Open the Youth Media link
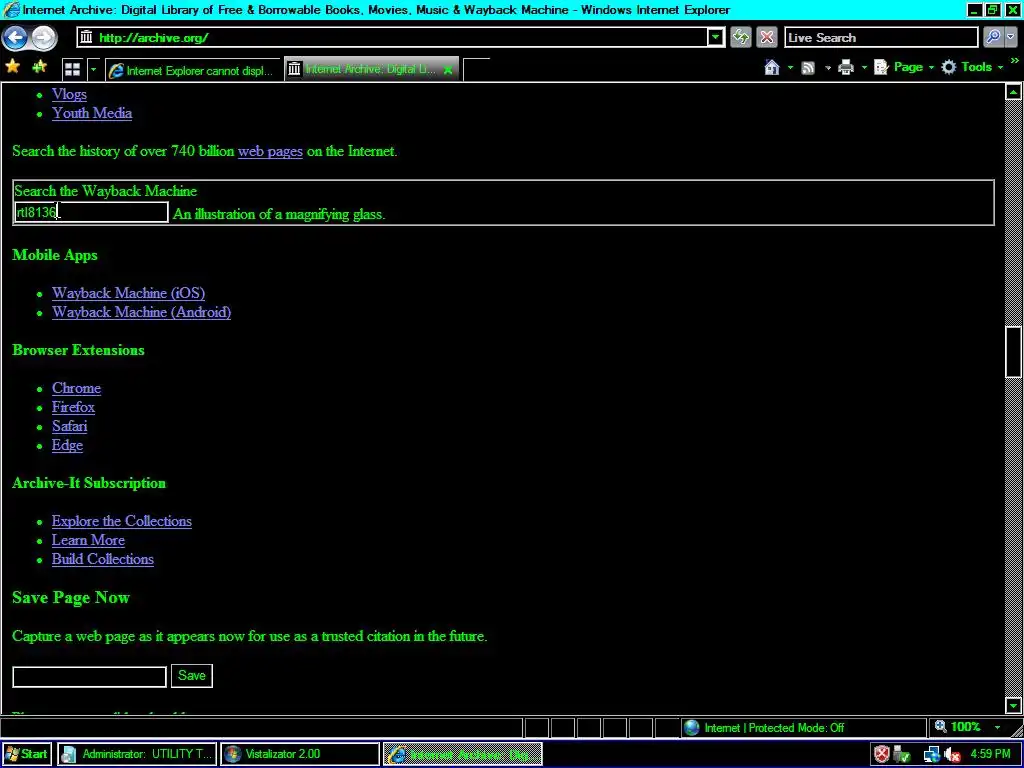This screenshot has width=1024, height=768. (92, 113)
